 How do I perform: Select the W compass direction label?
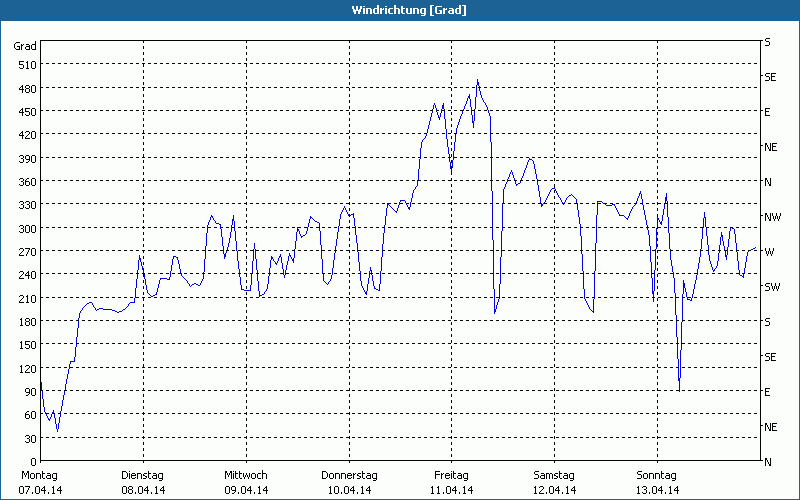coord(769,252)
